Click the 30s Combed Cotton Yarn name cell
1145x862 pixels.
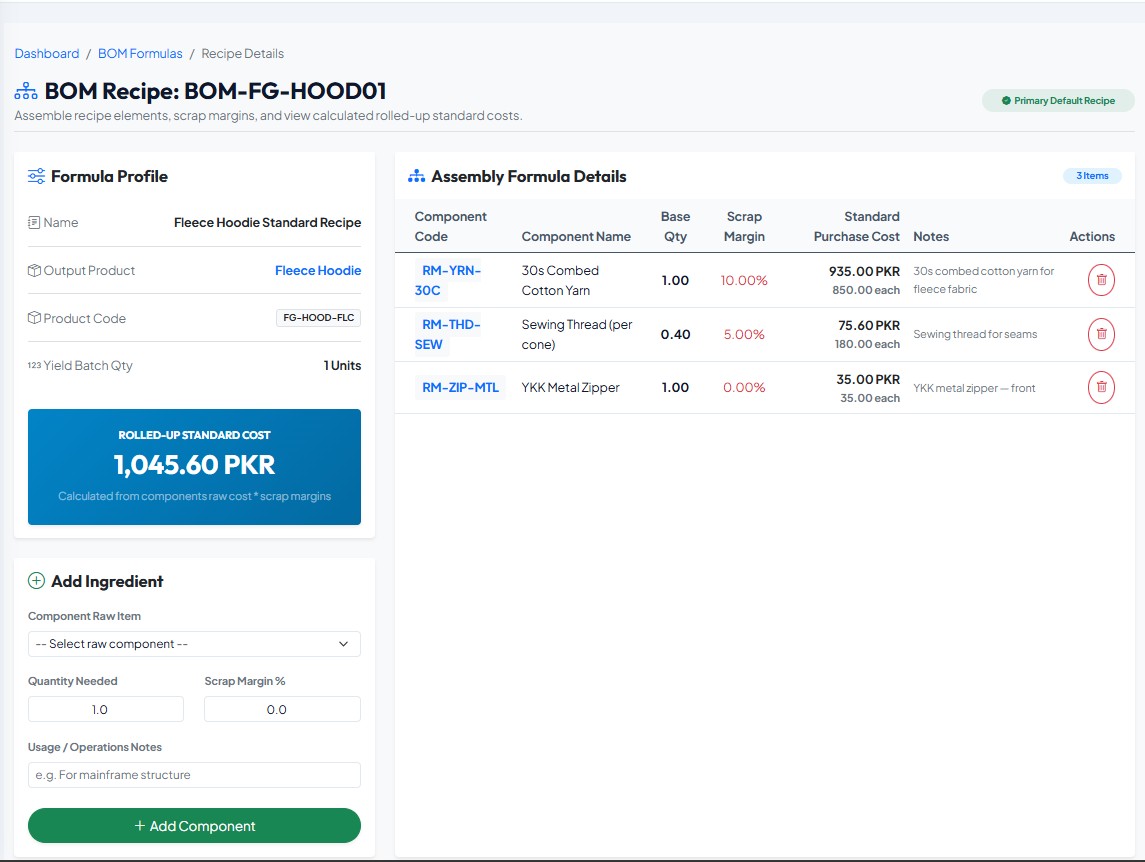pos(560,280)
